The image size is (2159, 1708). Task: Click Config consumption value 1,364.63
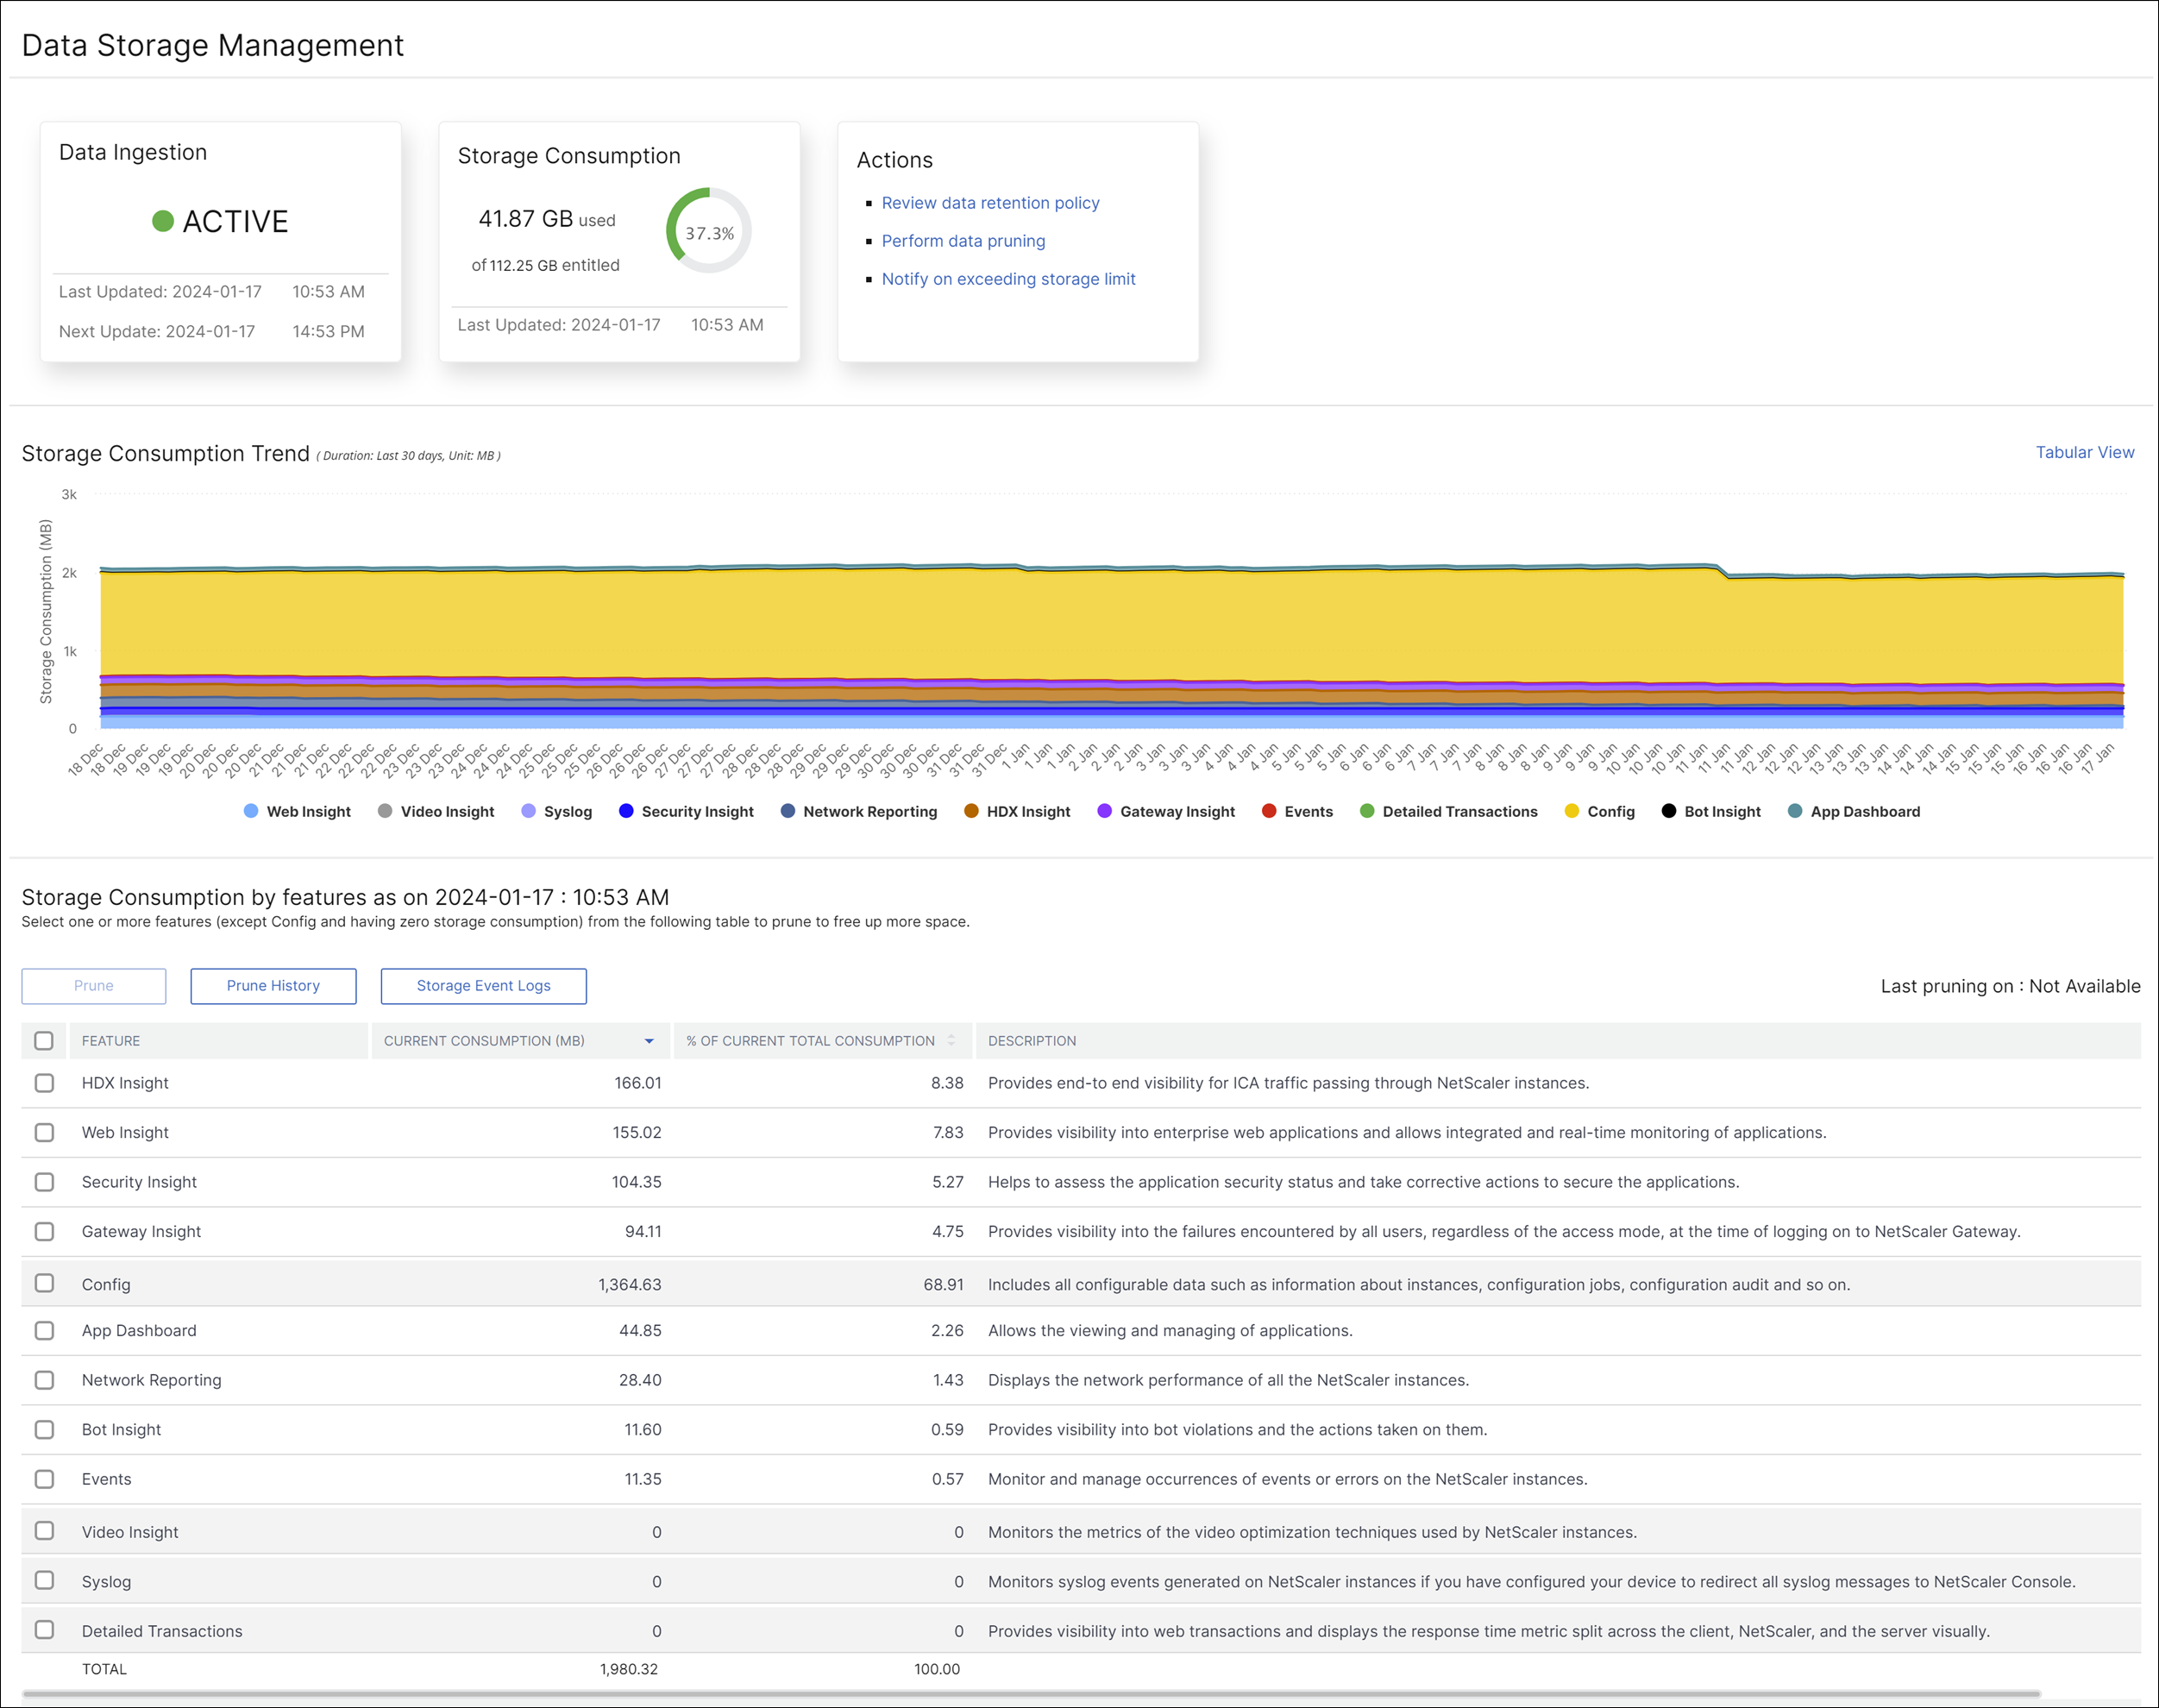pyautogui.click(x=630, y=1284)
